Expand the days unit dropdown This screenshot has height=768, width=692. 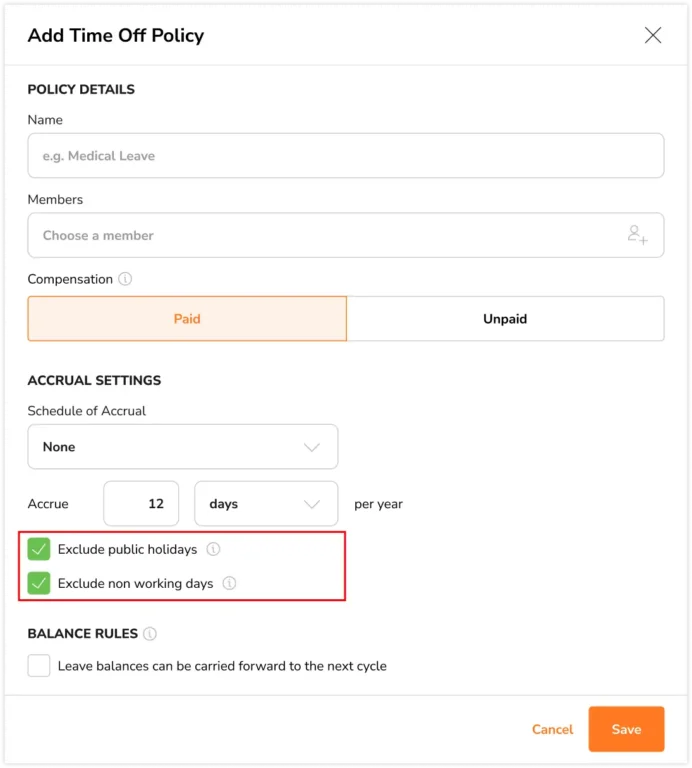(x=266, y=504)
